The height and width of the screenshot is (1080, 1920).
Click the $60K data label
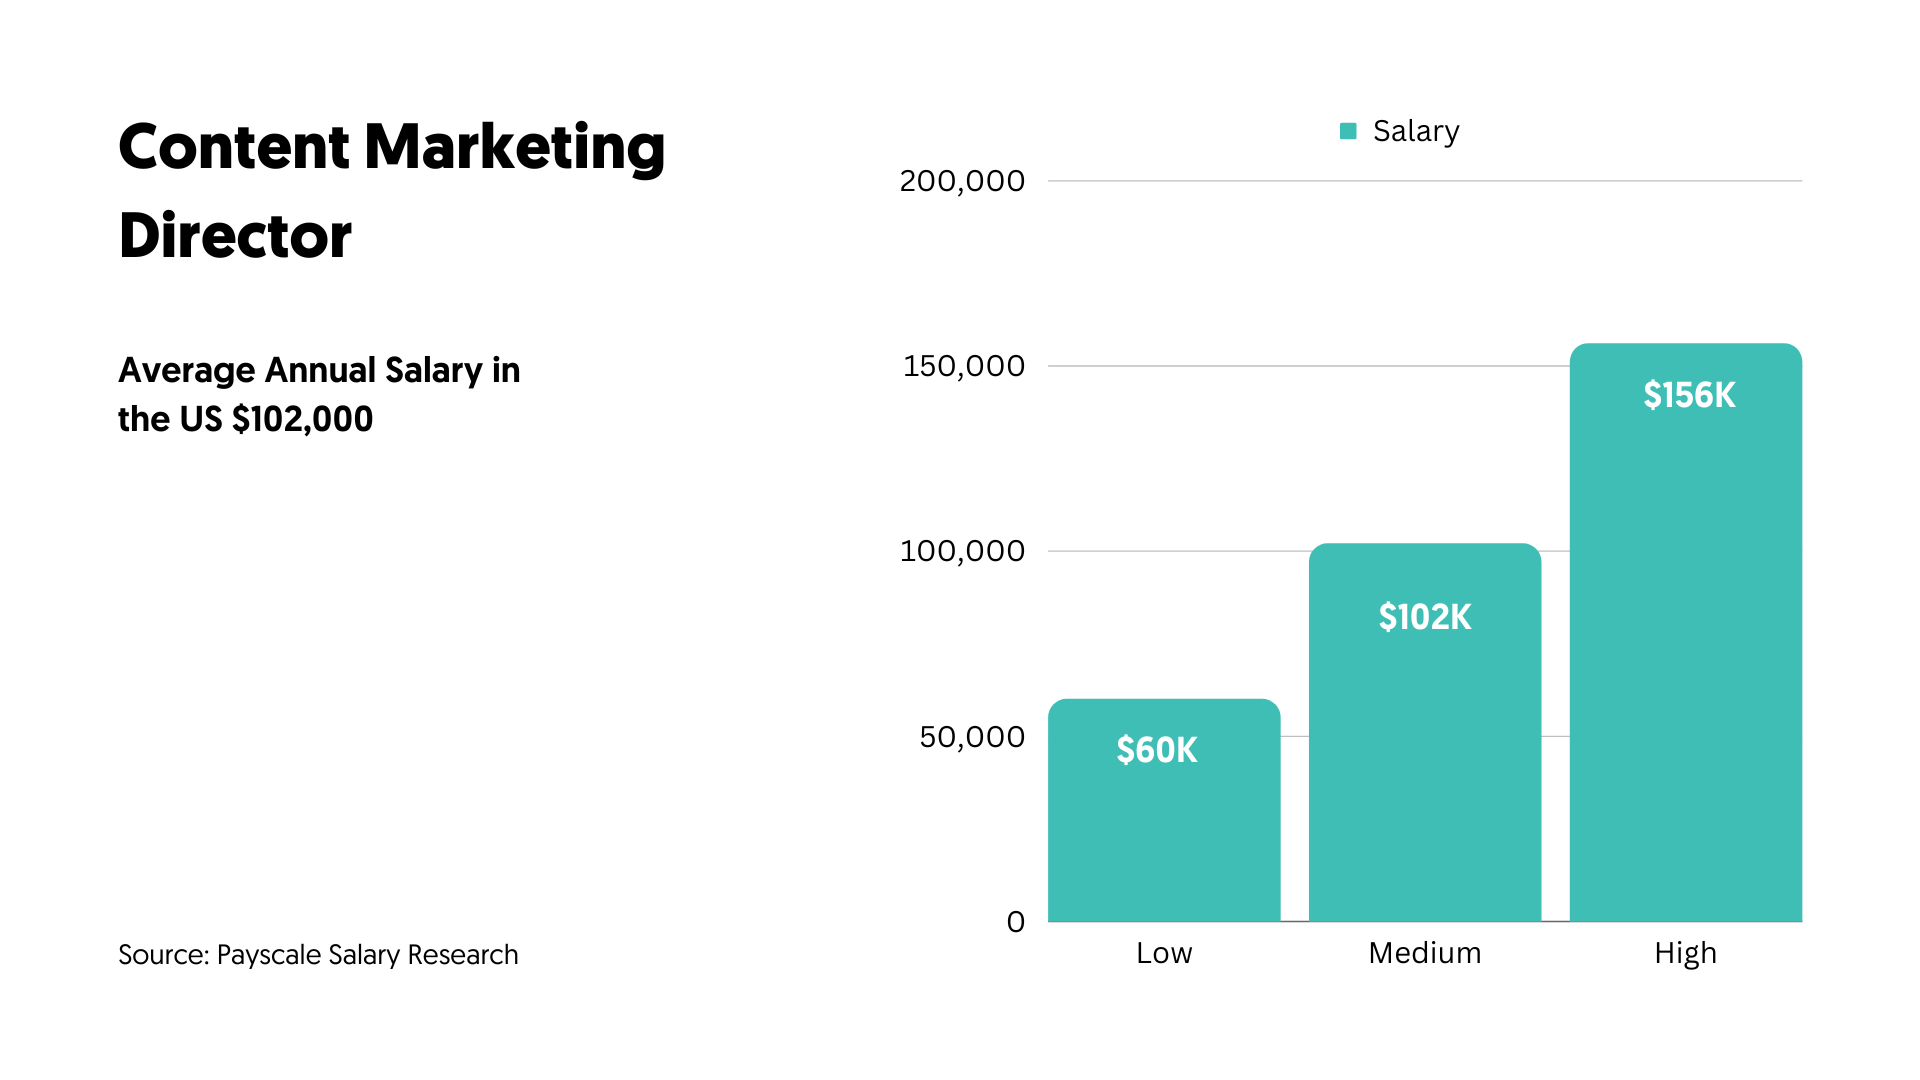point(1157,750)
